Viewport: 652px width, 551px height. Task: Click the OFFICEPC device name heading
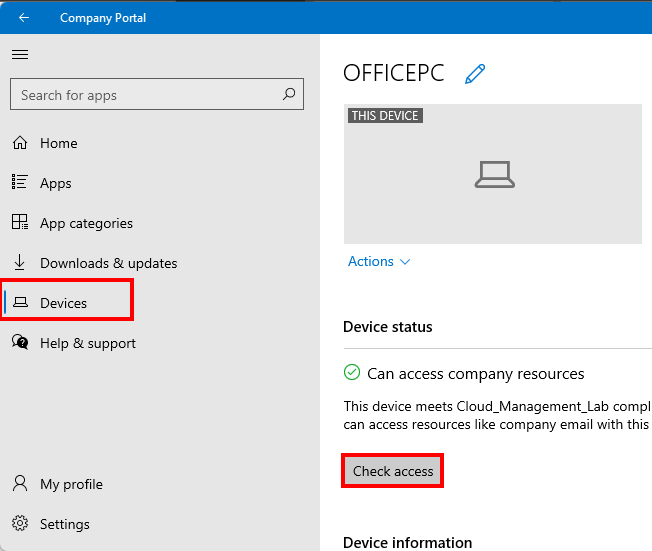[393, 73]
